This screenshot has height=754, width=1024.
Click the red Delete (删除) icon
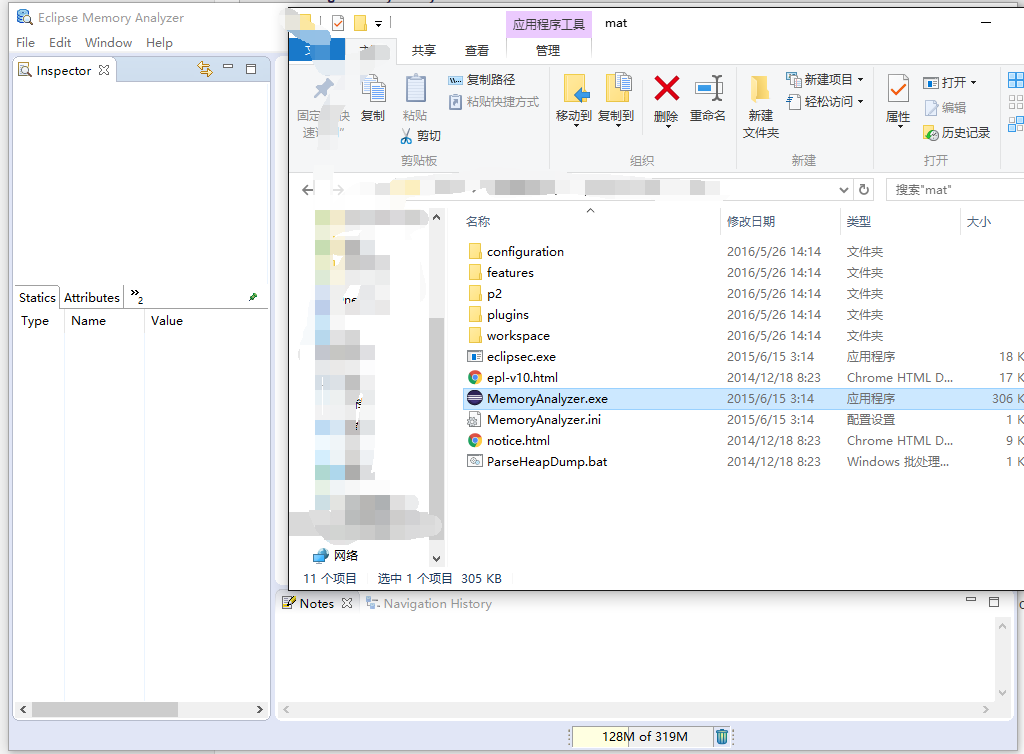(666, 89)
